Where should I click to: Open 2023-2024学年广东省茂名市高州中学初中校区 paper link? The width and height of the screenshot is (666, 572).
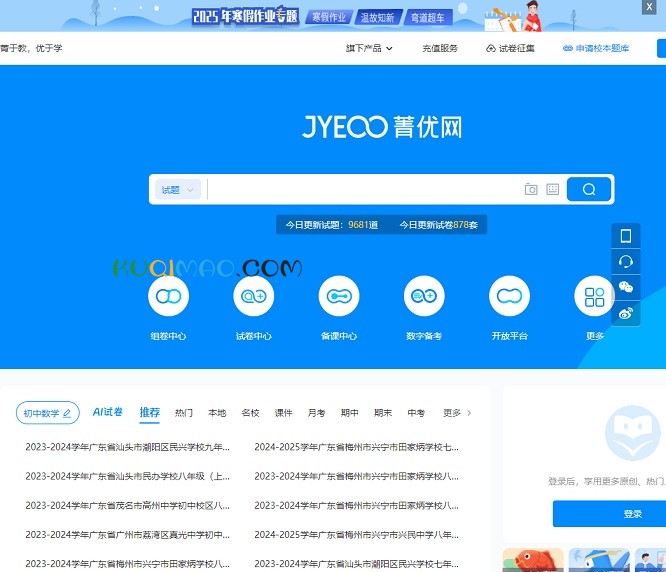[127, 505]
